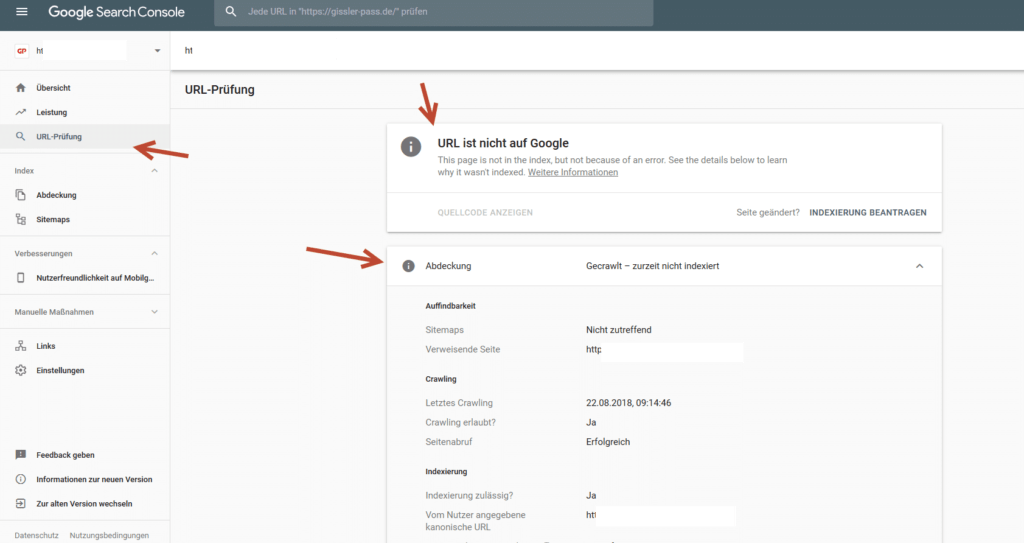Image resolution: width=1024 pixels, height=543 pixels.
Task: Click INDEXIERUNG BEANTRAGEN
Action: pos(868,212)
